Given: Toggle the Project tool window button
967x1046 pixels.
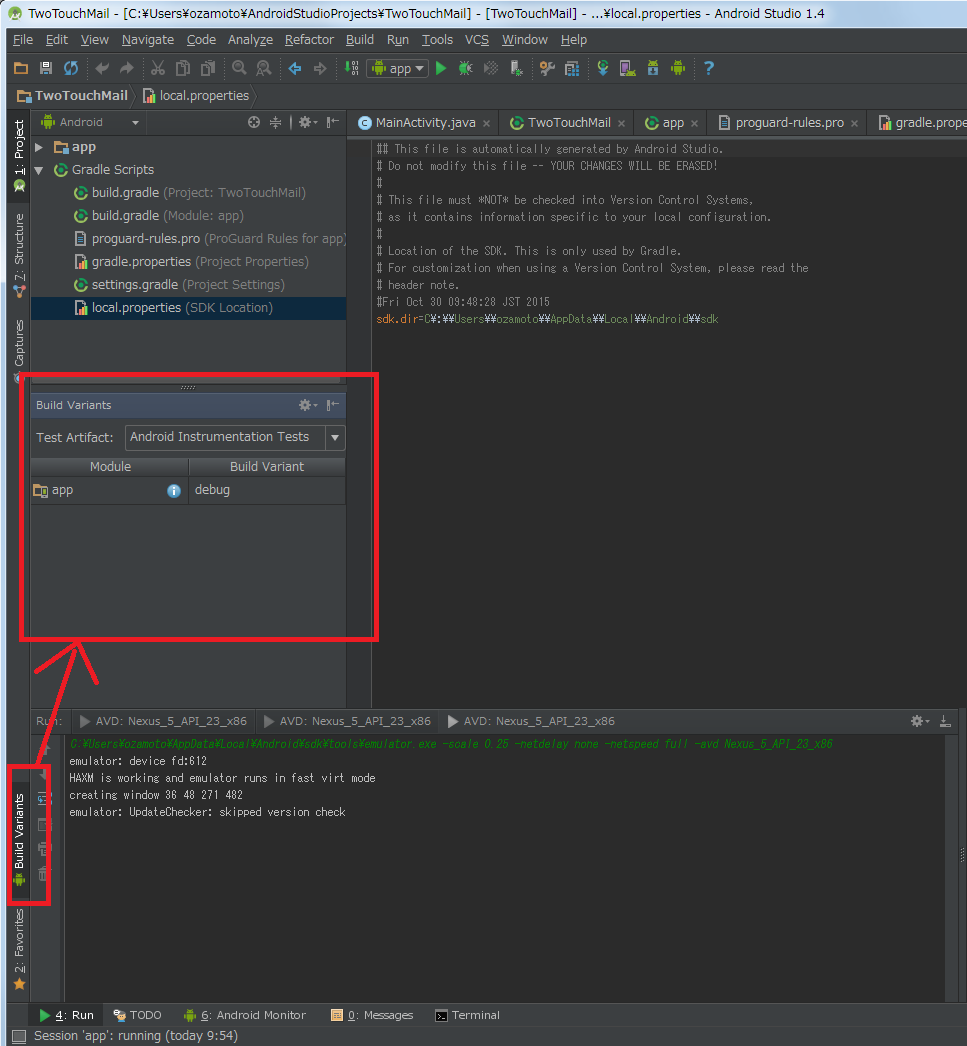Looking at the screenshot, I should point(19,157).
